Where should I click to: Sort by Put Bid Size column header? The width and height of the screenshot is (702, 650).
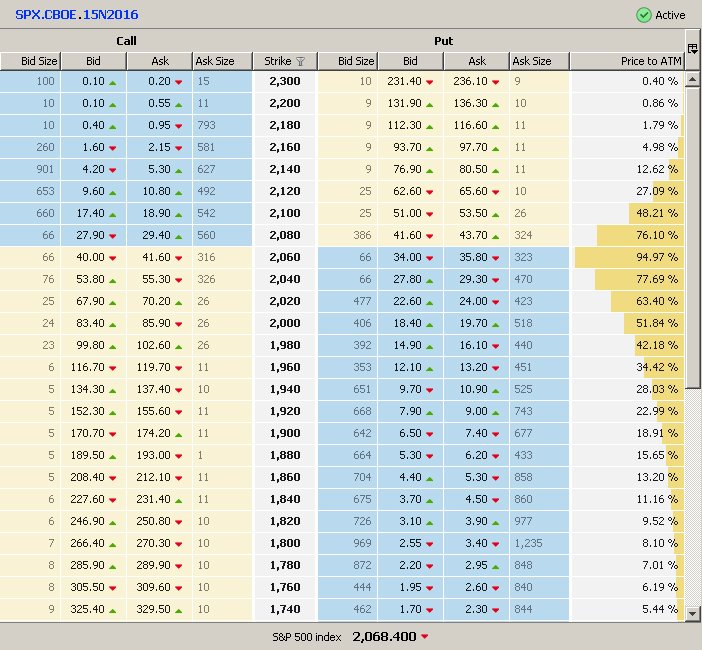pyautogui.click(x=348, y=61)
